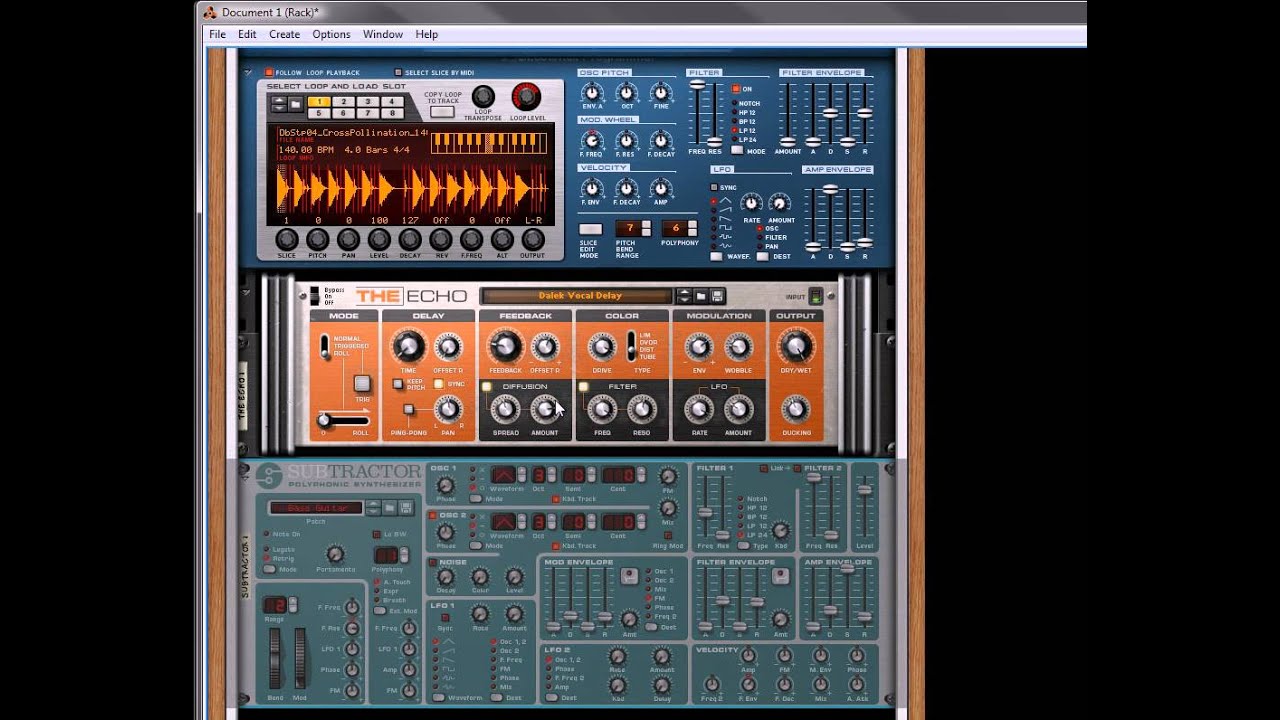Image resolution: width=1280 pixels, height=720 pixels.
Task: Click the Echo delay Time knob
Action: pyautogui.click(x=408, y=347)
